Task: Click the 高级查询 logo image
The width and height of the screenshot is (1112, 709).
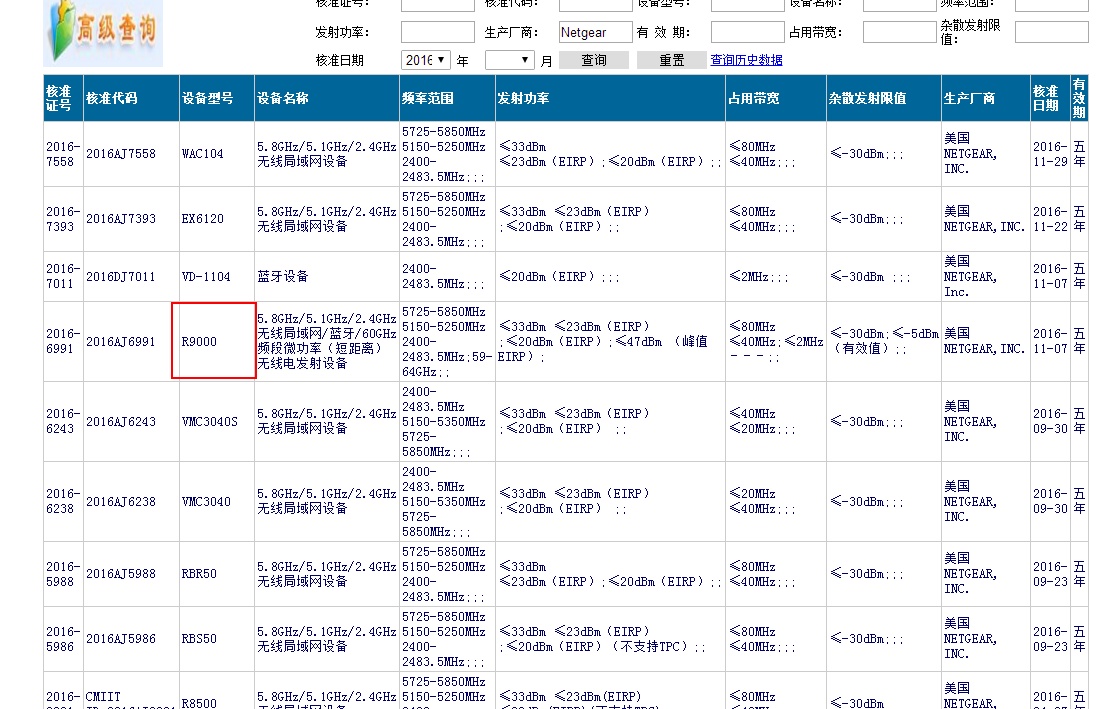Action: pos(104,33)
